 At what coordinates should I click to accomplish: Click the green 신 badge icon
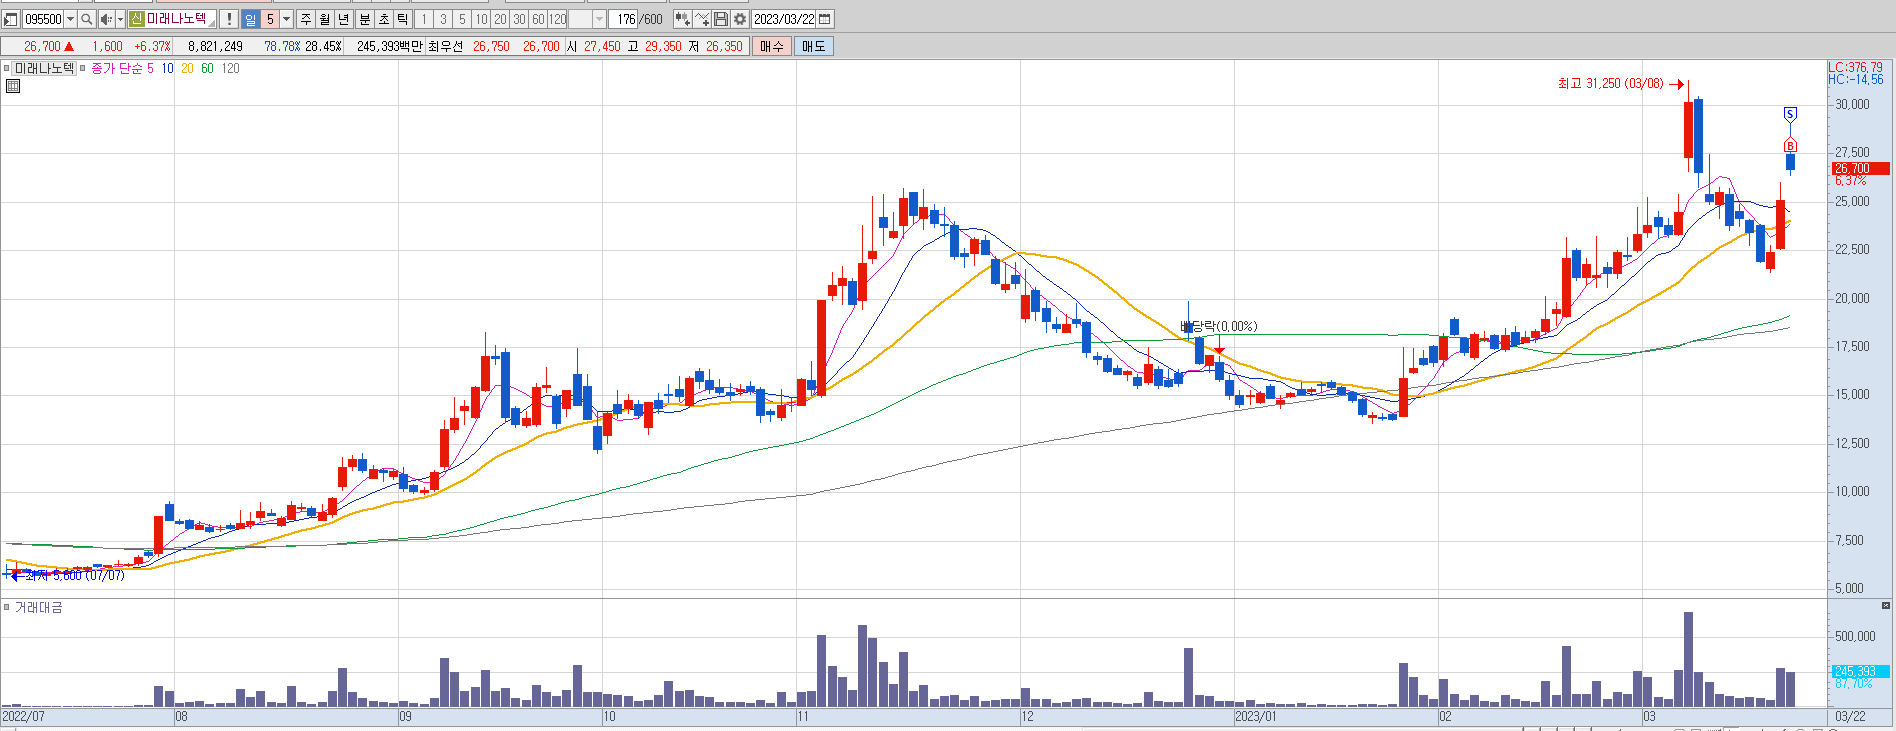click(136, 19)
